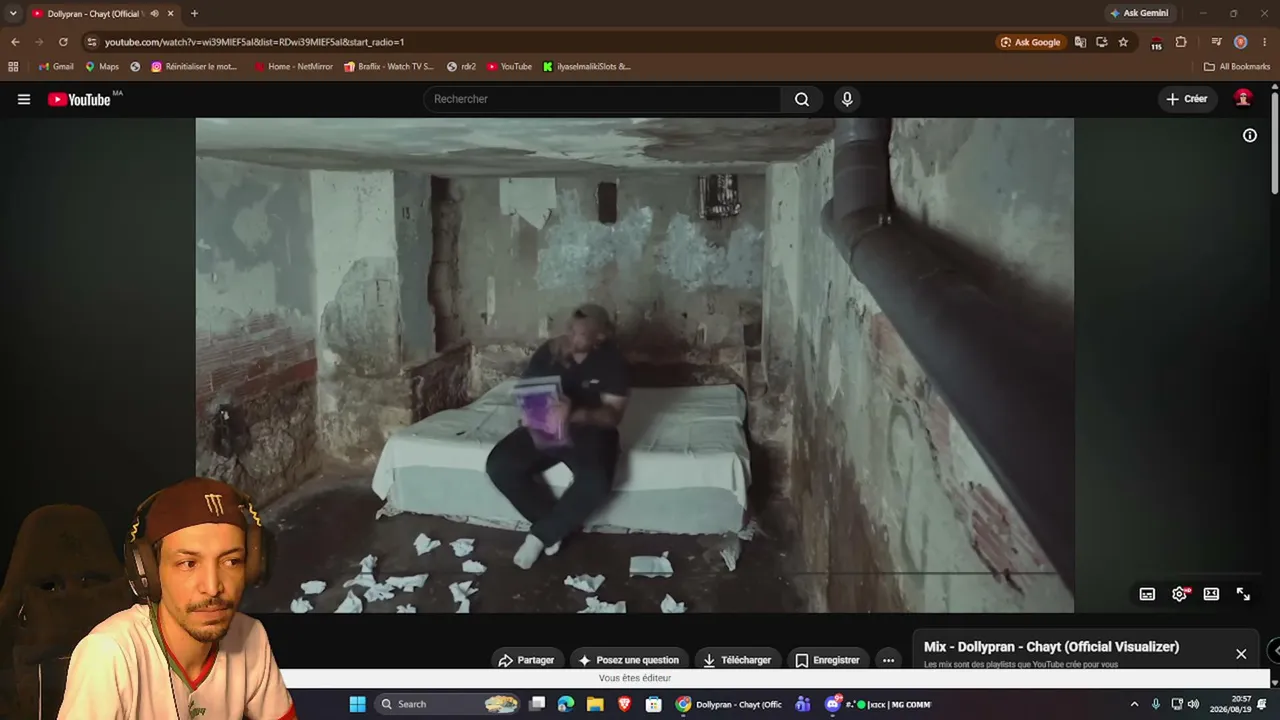Focus the Rechercher search box
The width and height of the screenshot is (1280, 720).
tap(602, 99)
